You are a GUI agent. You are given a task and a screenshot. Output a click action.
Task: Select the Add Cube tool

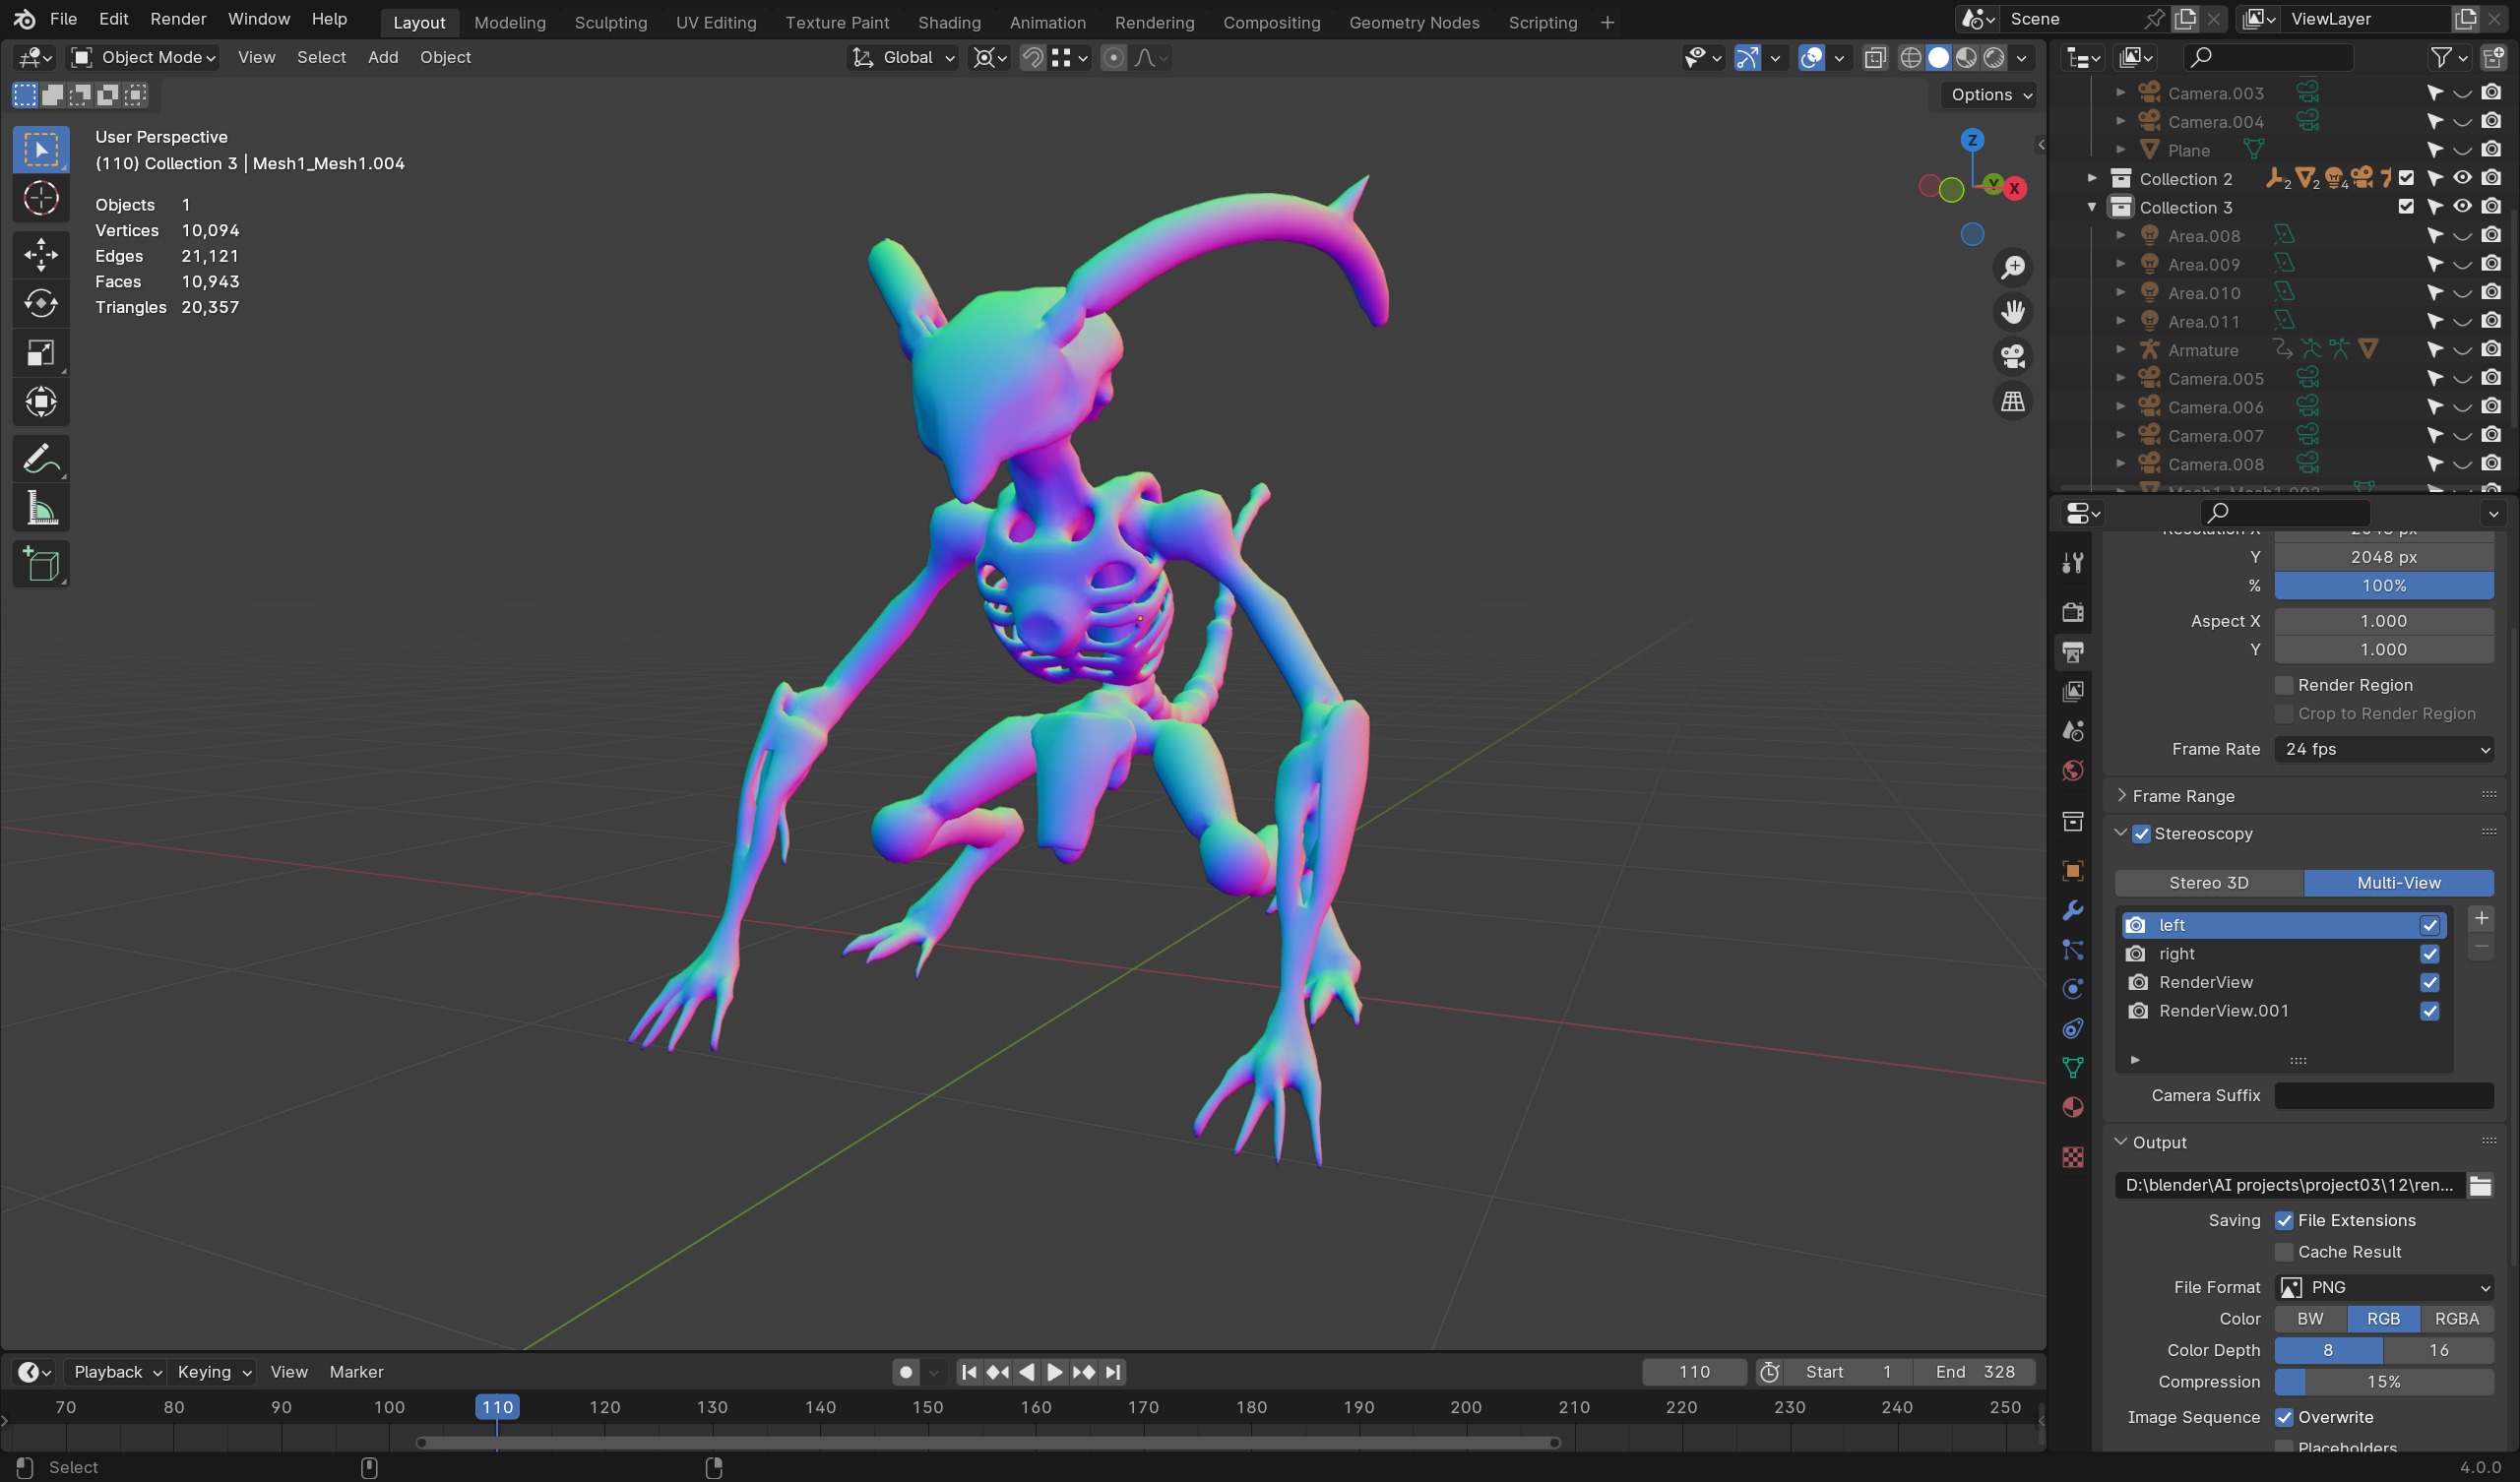coord(41,565)
